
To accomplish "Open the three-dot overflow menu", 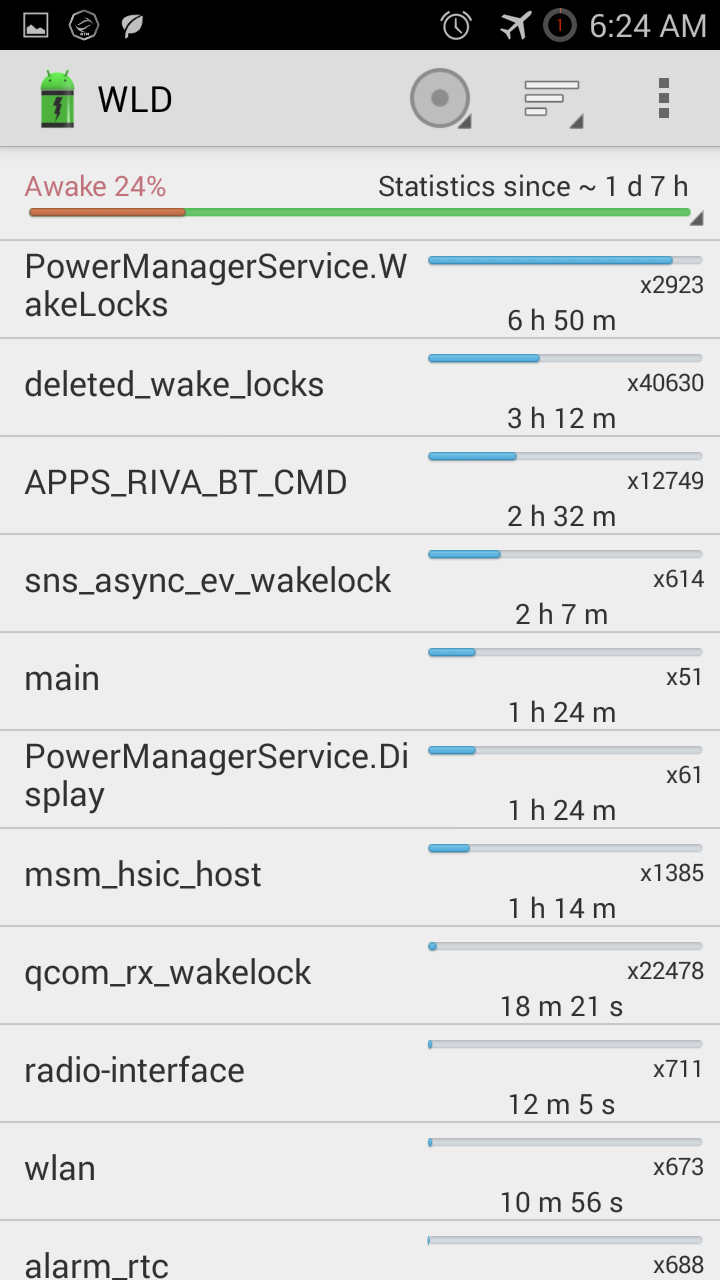I will pos(663,99).
